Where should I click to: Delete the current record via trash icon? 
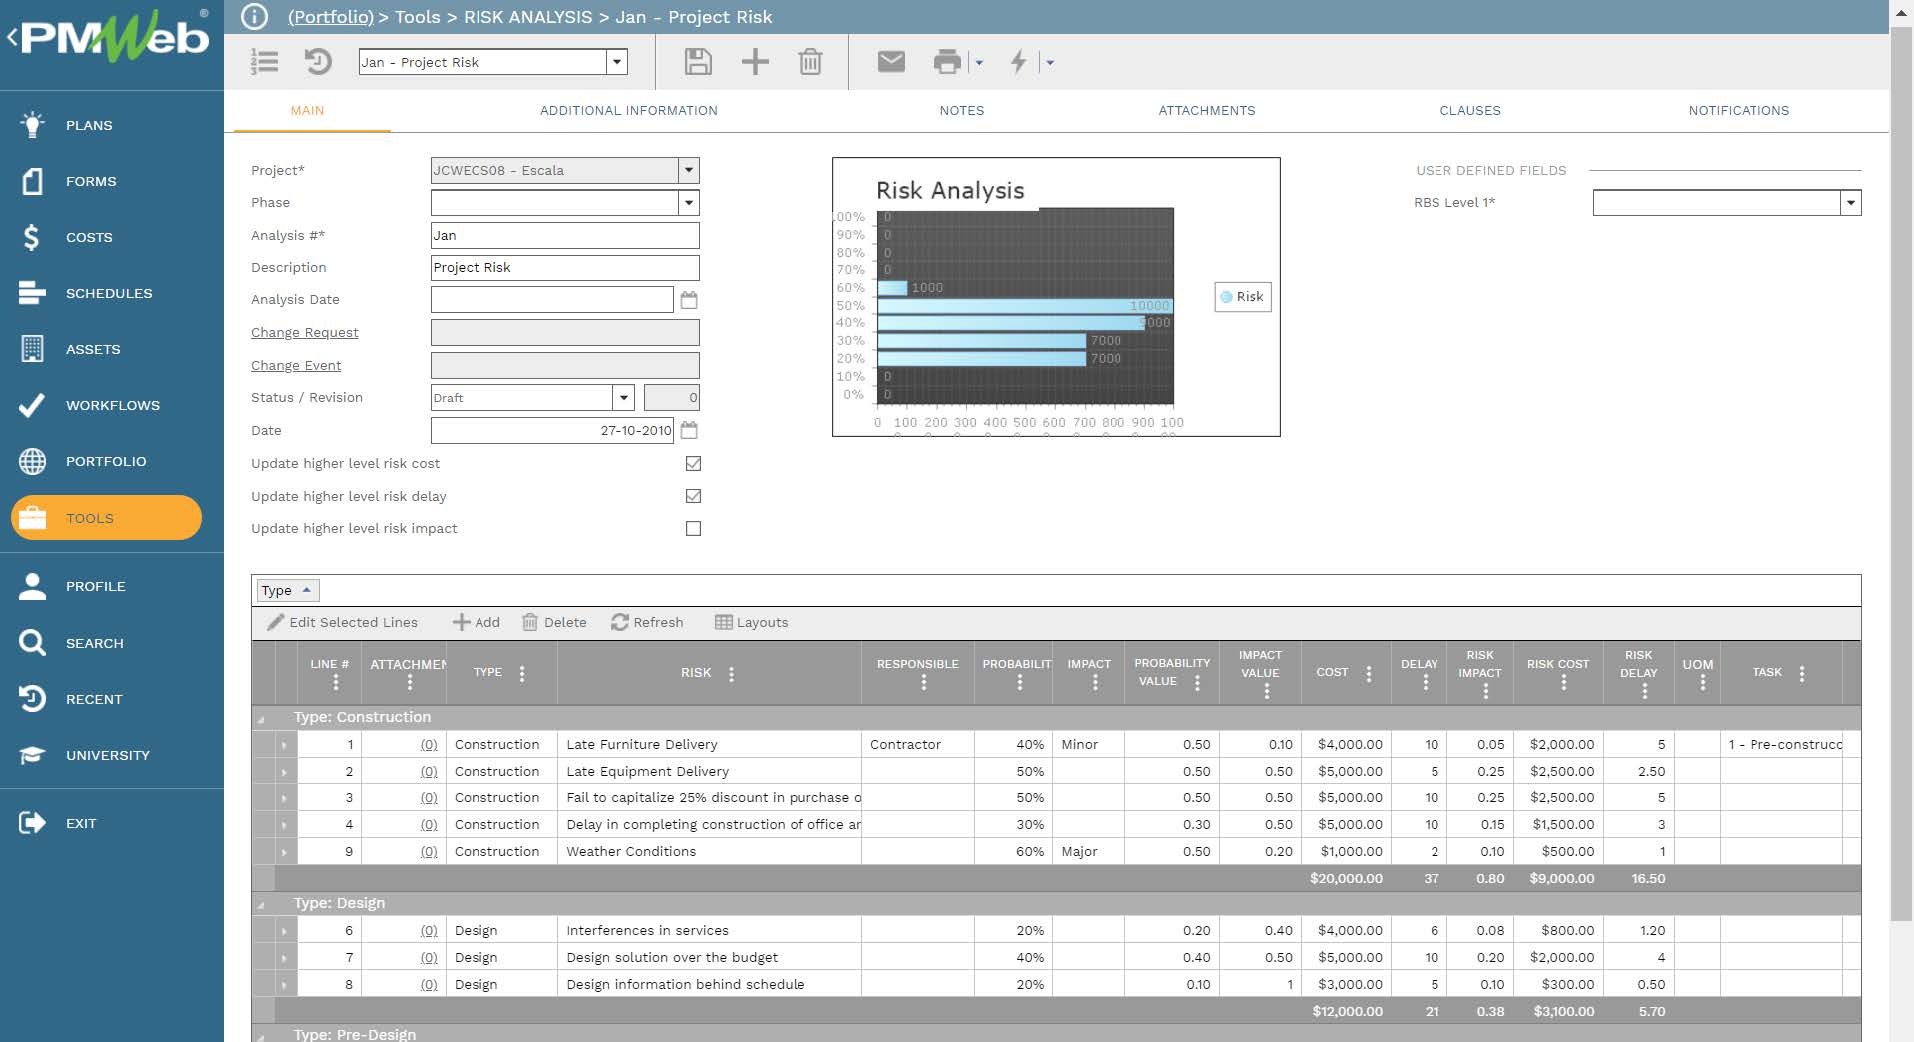[x=810, y=62]
